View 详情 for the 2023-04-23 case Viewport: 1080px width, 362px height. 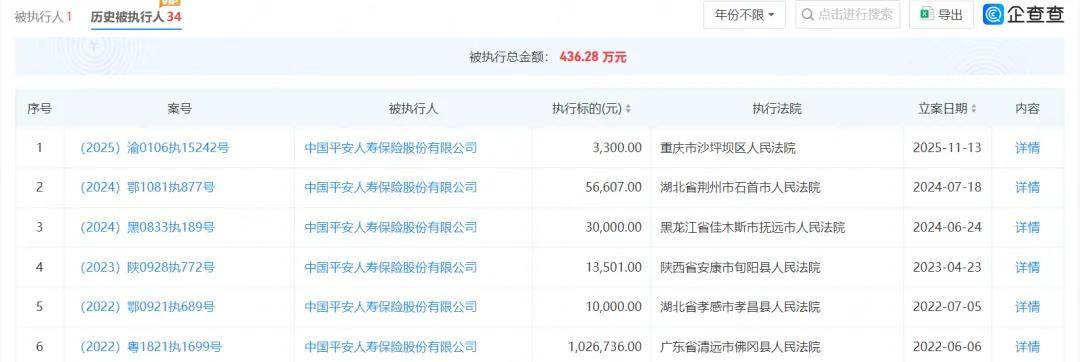pyautogui.click(x=1028, y=267)
